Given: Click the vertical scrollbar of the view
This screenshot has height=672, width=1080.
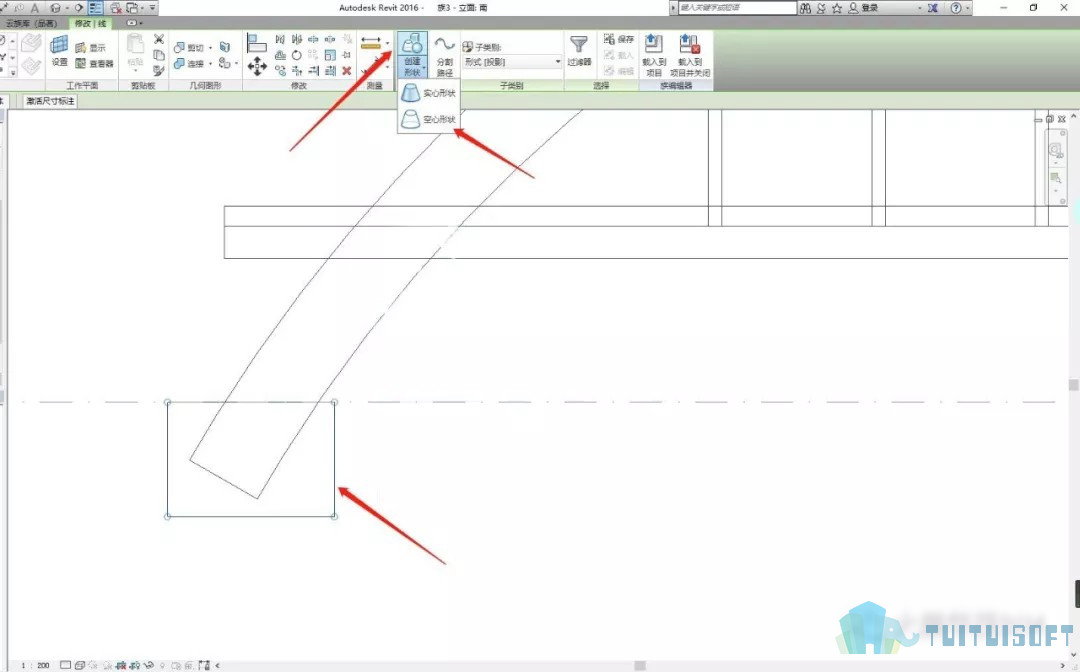Looking at the screenshot, I should pos(1073,385).
